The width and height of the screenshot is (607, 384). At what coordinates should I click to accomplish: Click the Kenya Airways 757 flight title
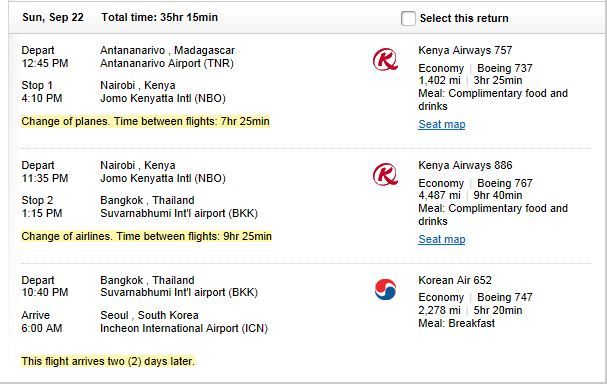(465, 50)
